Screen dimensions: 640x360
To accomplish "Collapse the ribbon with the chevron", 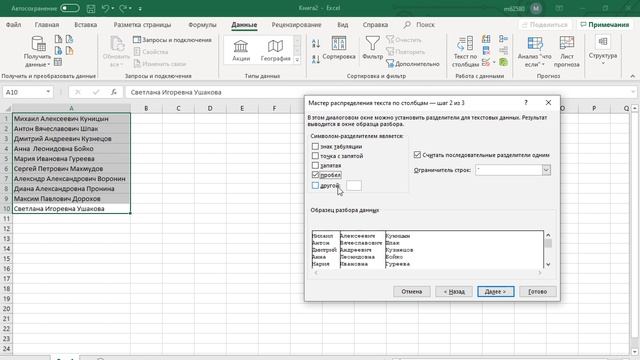I will (x=632, y=76).
